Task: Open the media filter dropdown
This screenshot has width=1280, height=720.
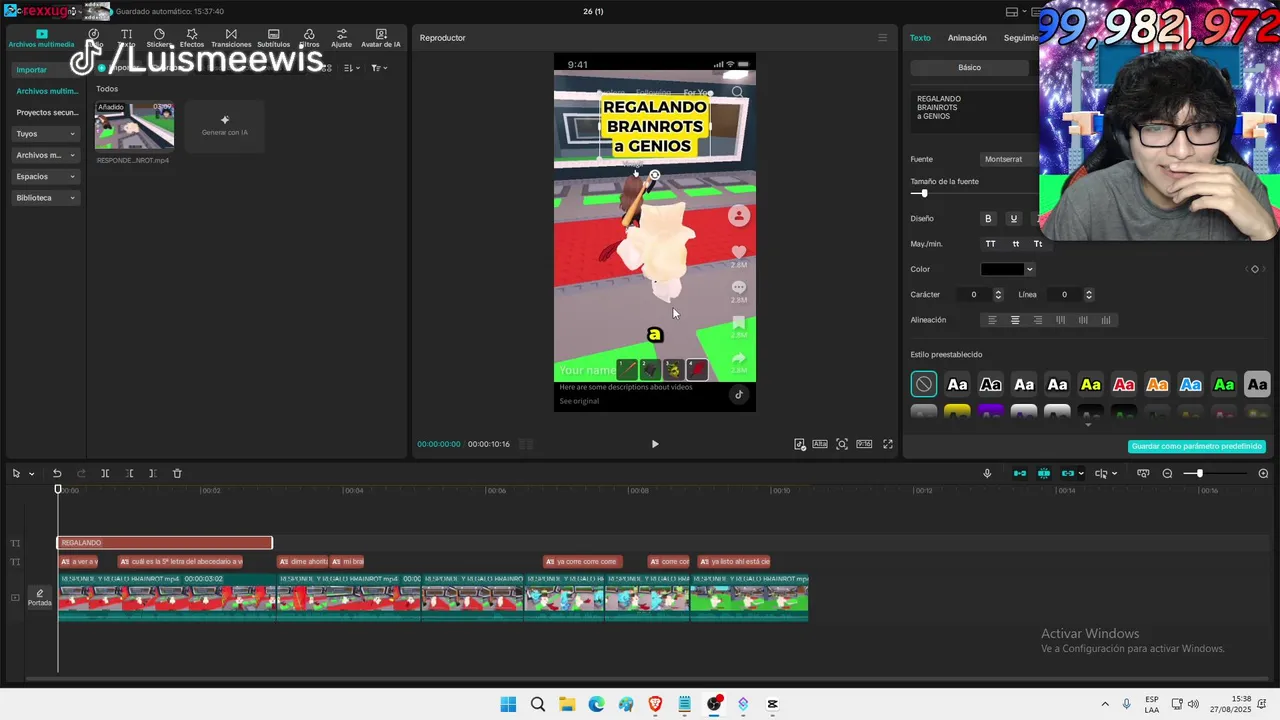Action: click(x=379, y=68)
